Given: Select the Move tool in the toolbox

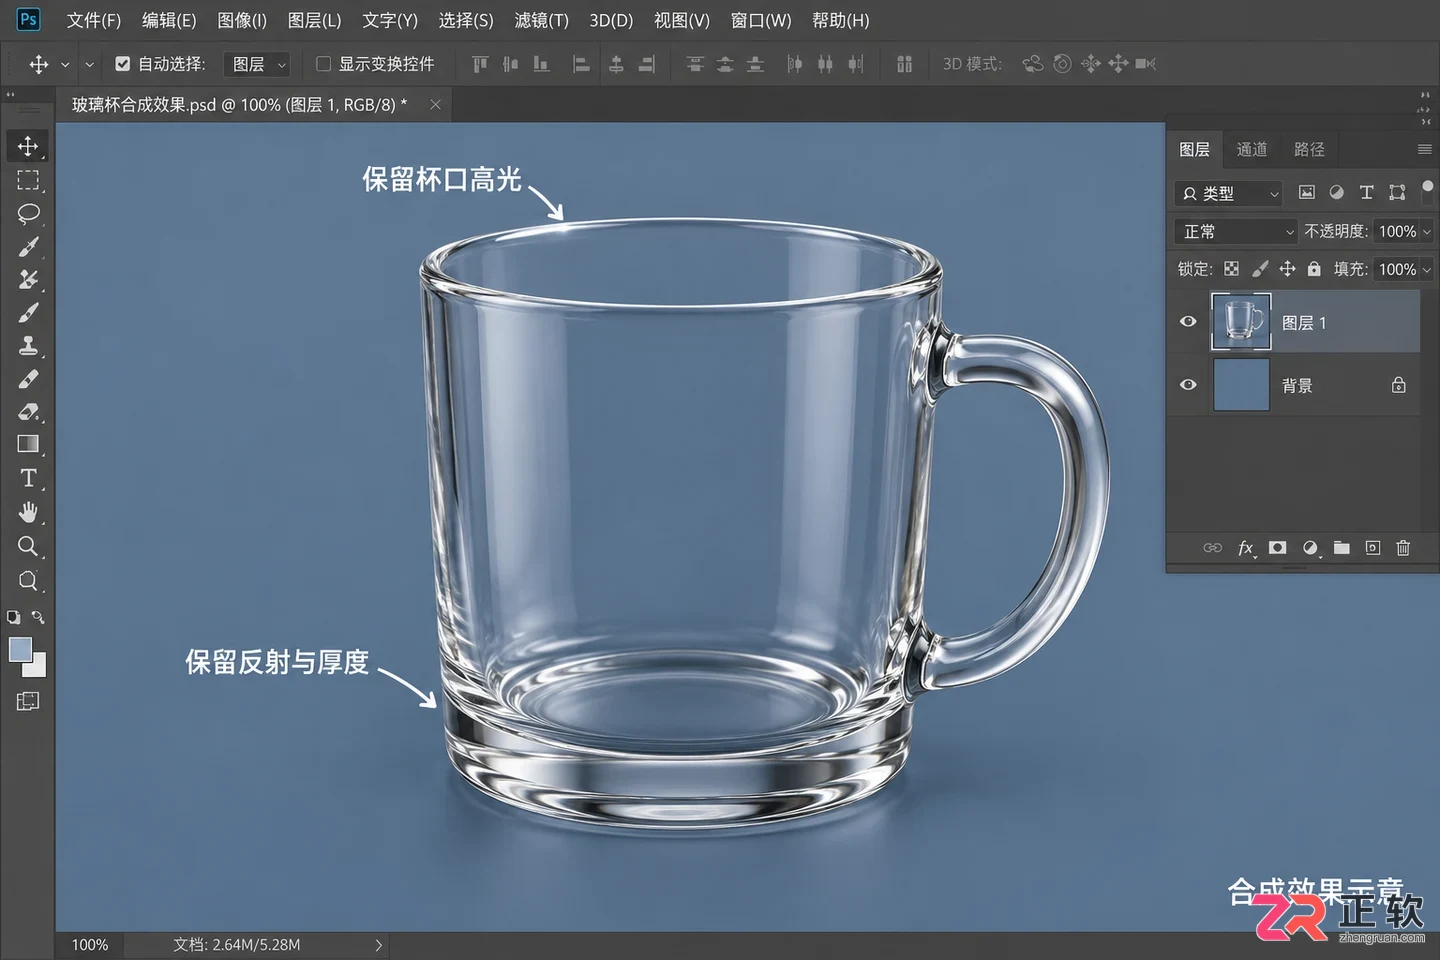Looking at the screenshot, I should (28, 146).
